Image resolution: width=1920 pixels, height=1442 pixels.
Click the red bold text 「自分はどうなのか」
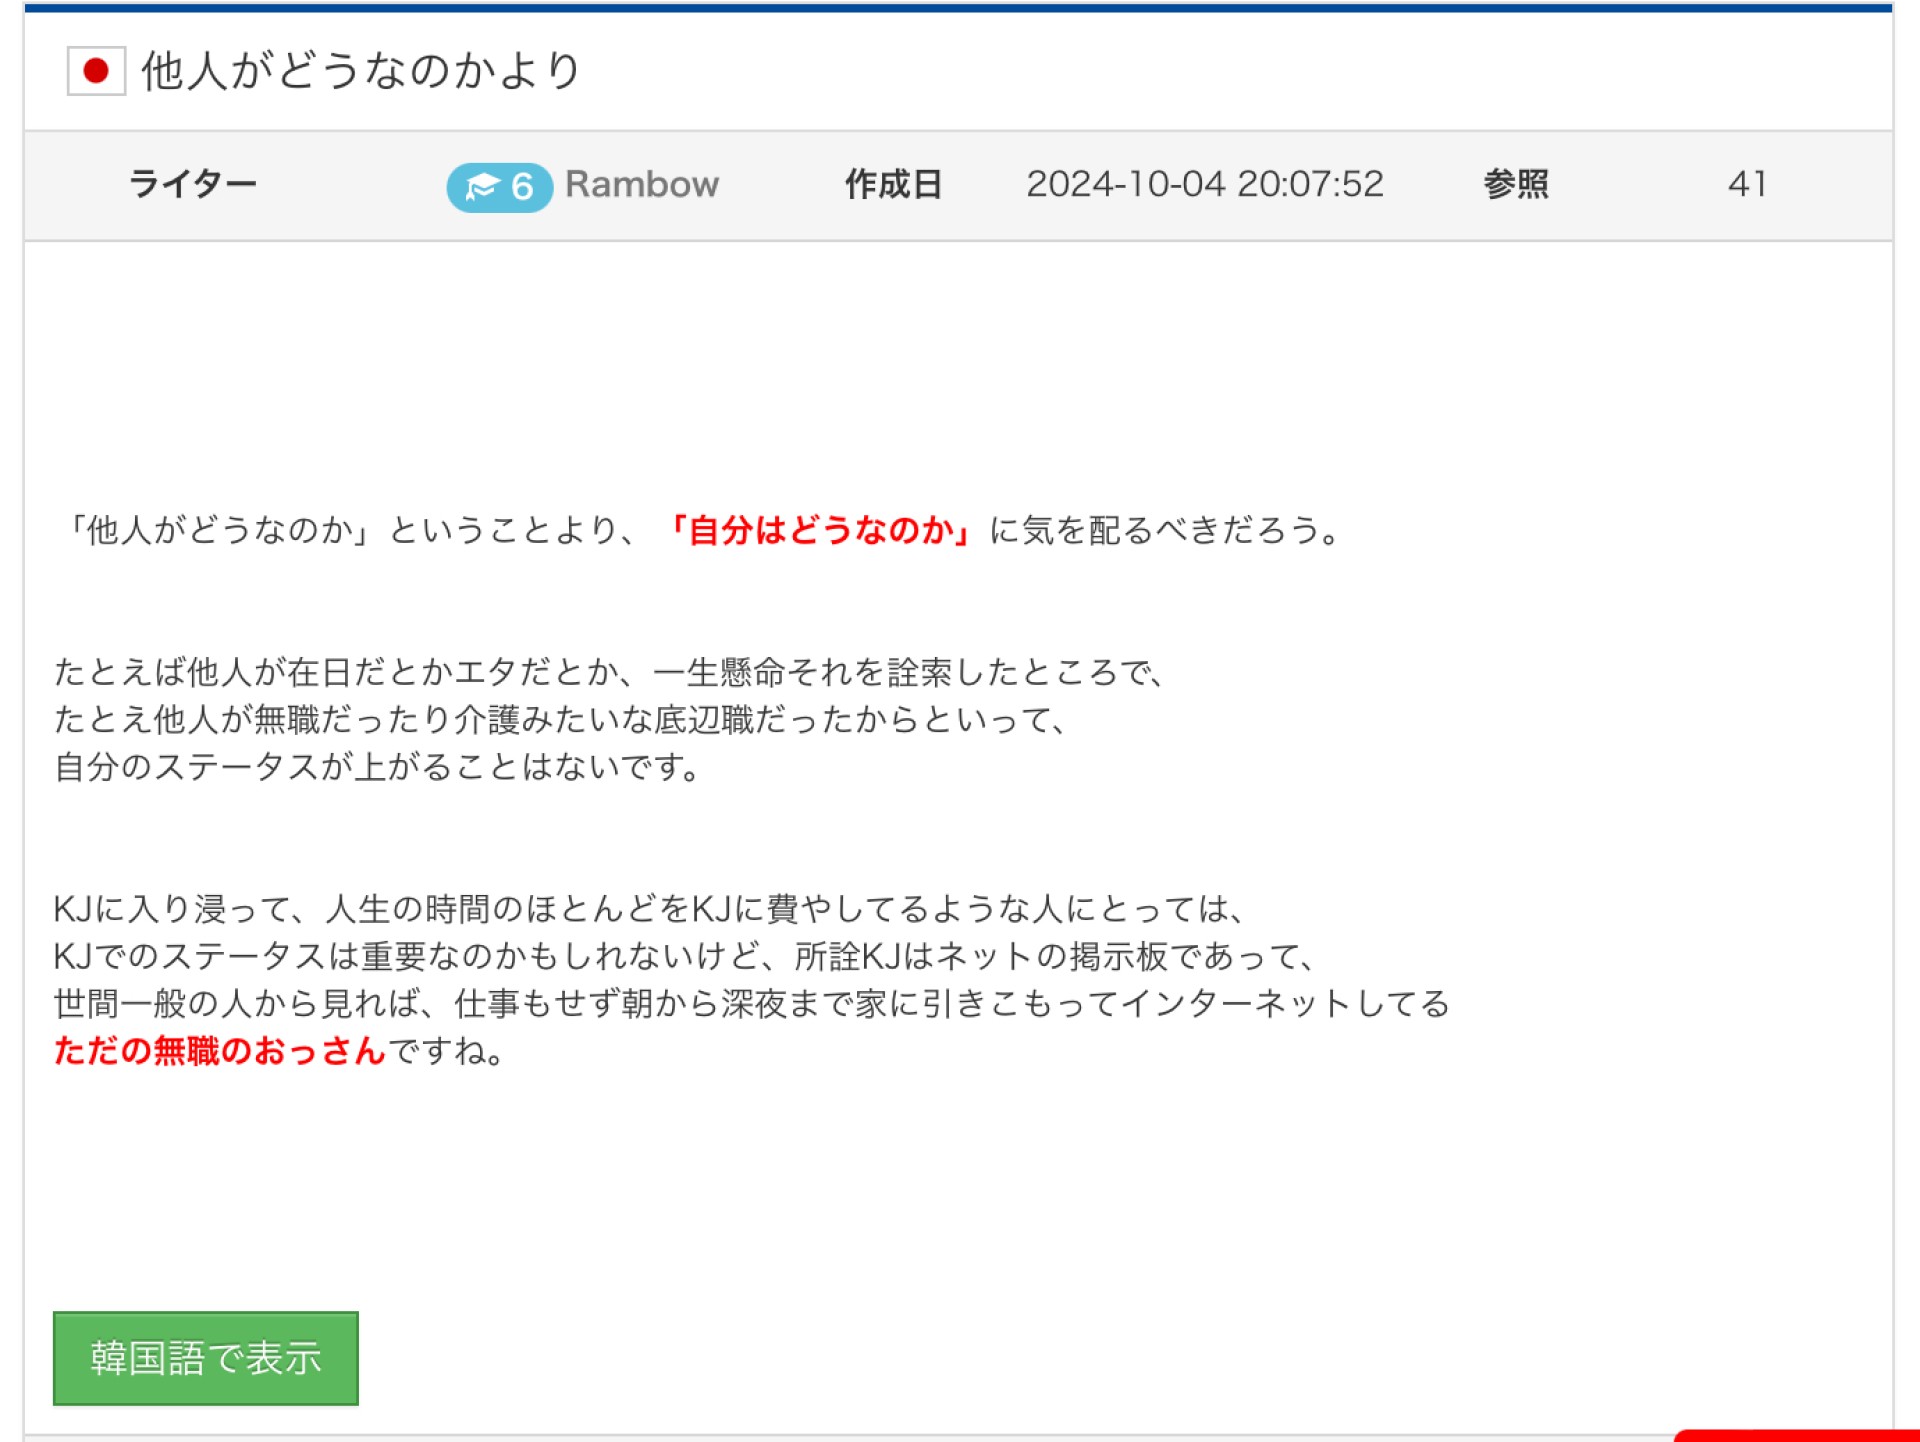(x=818, y=530)
